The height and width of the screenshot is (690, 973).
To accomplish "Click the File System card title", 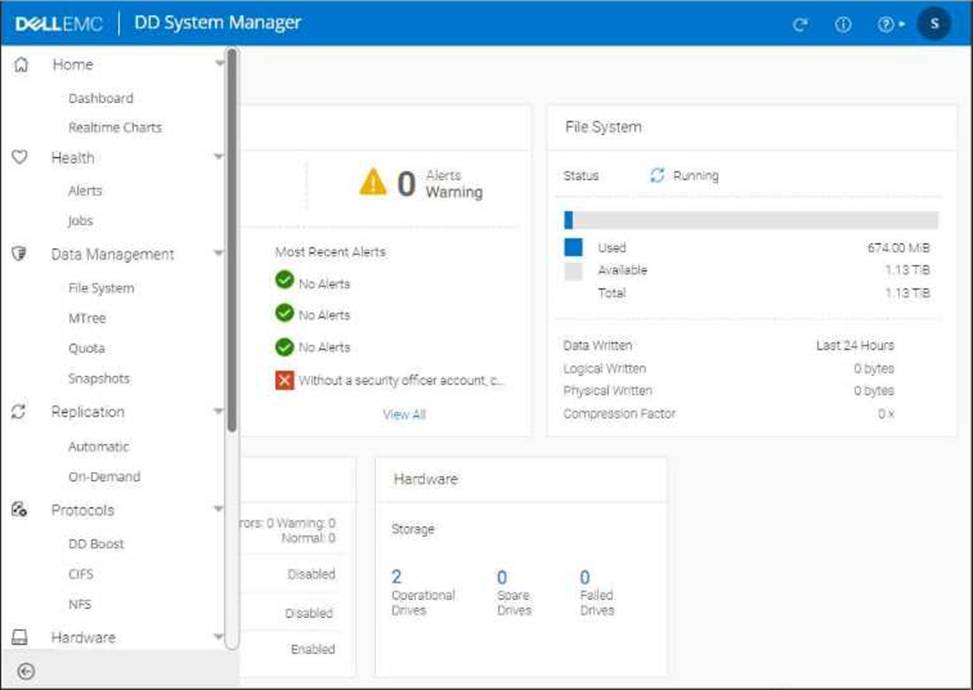I will pos(603,127).
